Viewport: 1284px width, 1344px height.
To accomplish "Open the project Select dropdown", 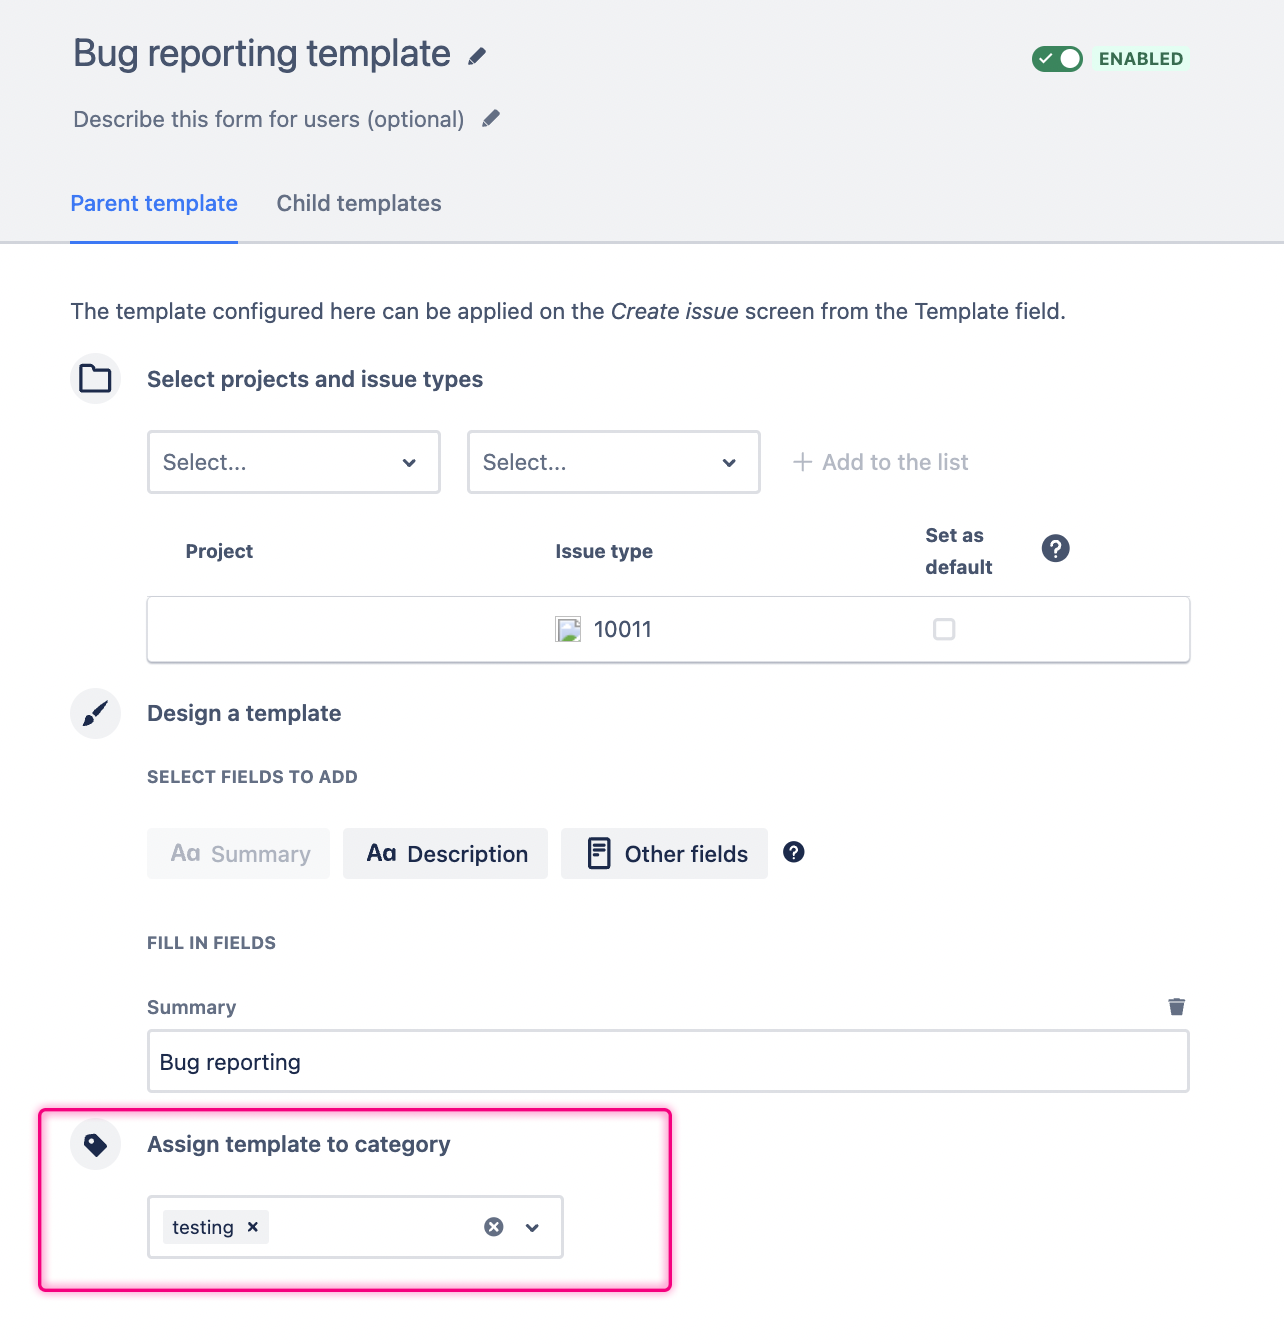I will 293,462.
